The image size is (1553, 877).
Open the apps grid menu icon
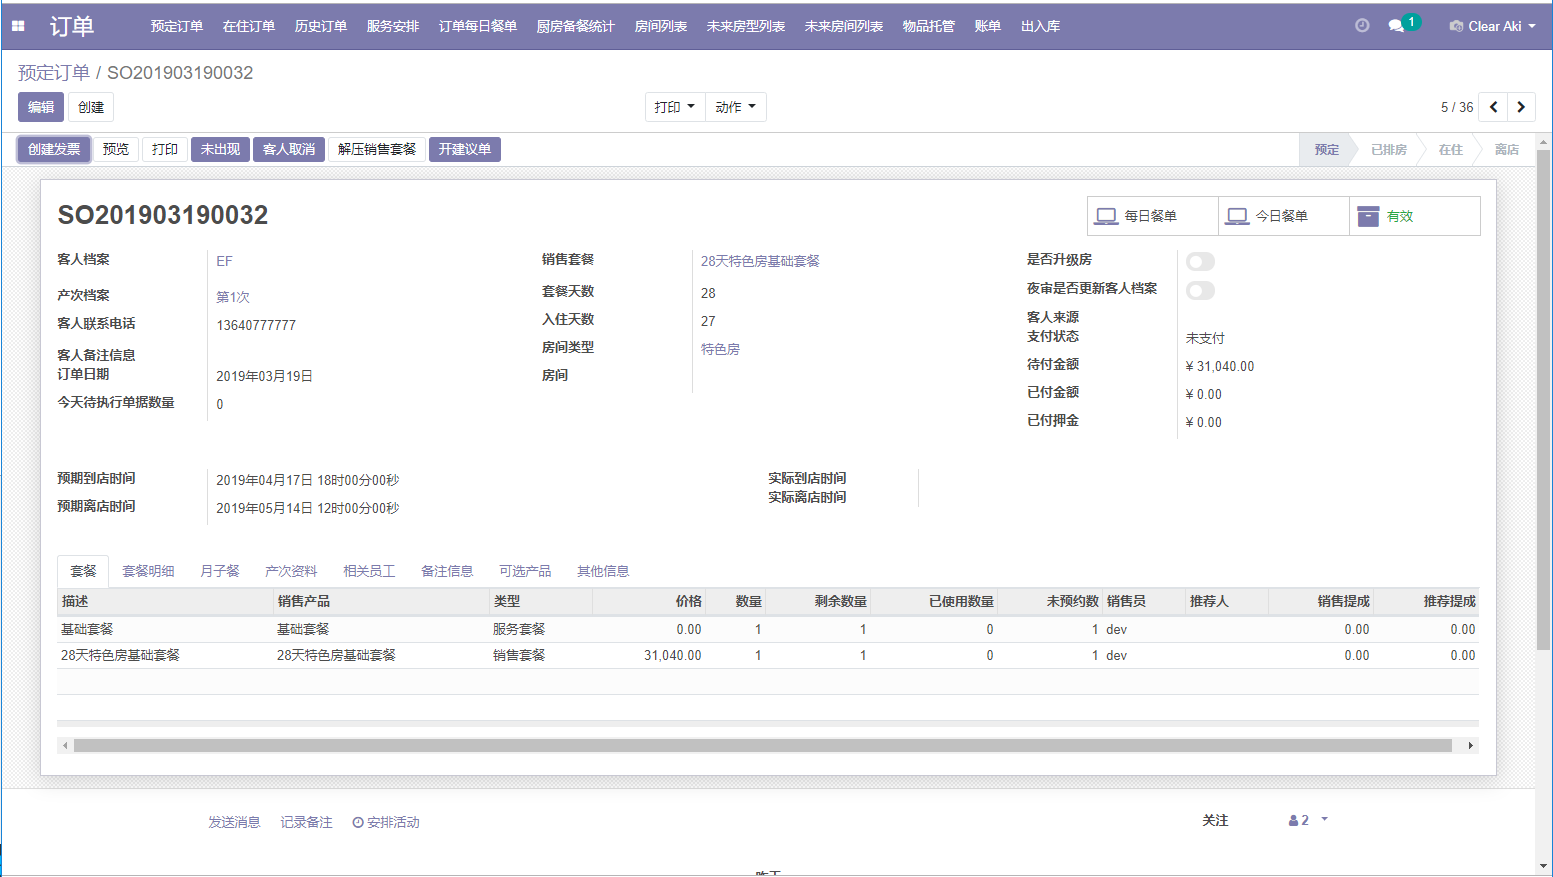tap(18, 26)
